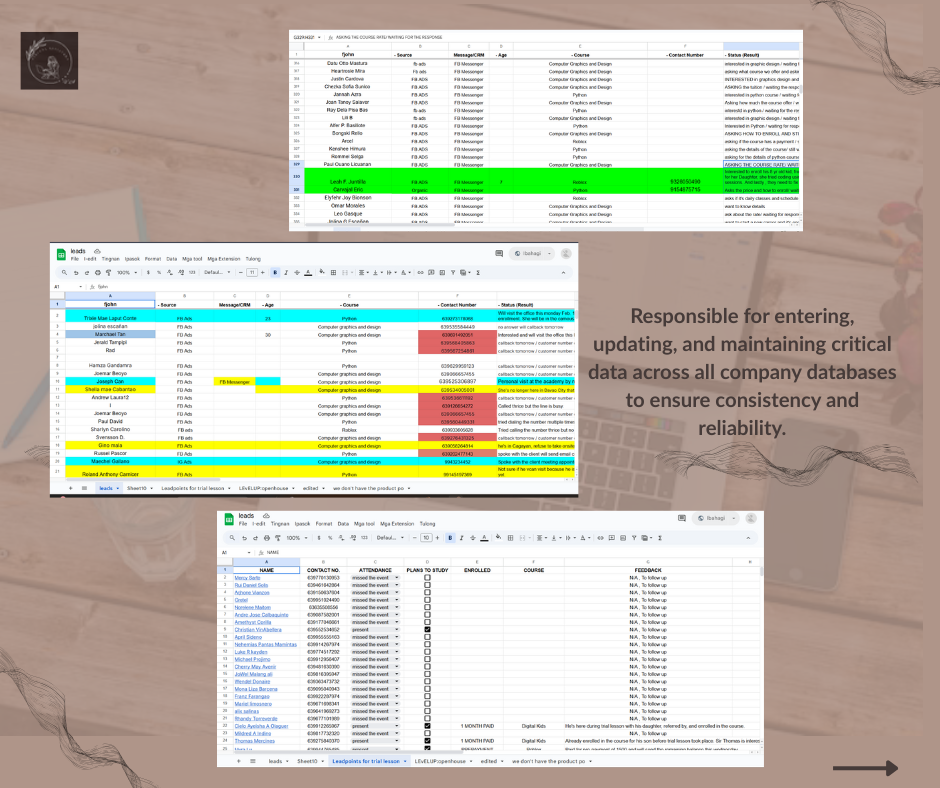940x788 pixels.
Task: Click font size box in bottom spreadsheet
Action: pyautogui.click(x=426, y=538)
